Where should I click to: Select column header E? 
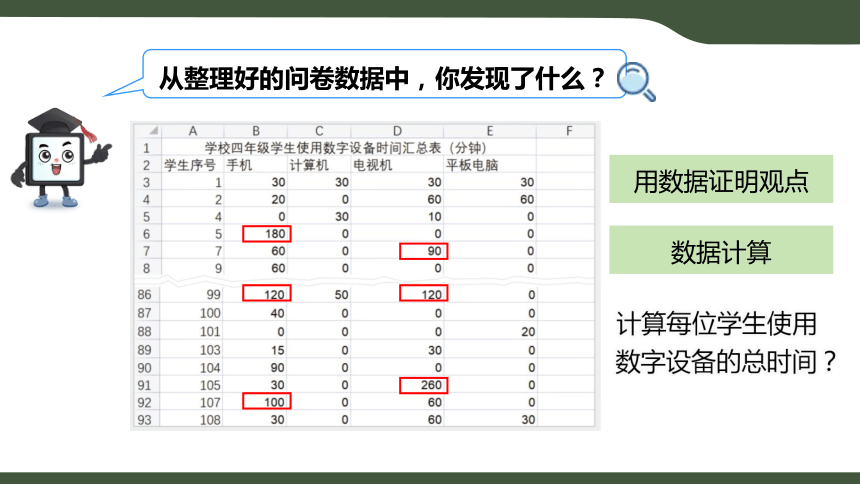coord(490,131)
